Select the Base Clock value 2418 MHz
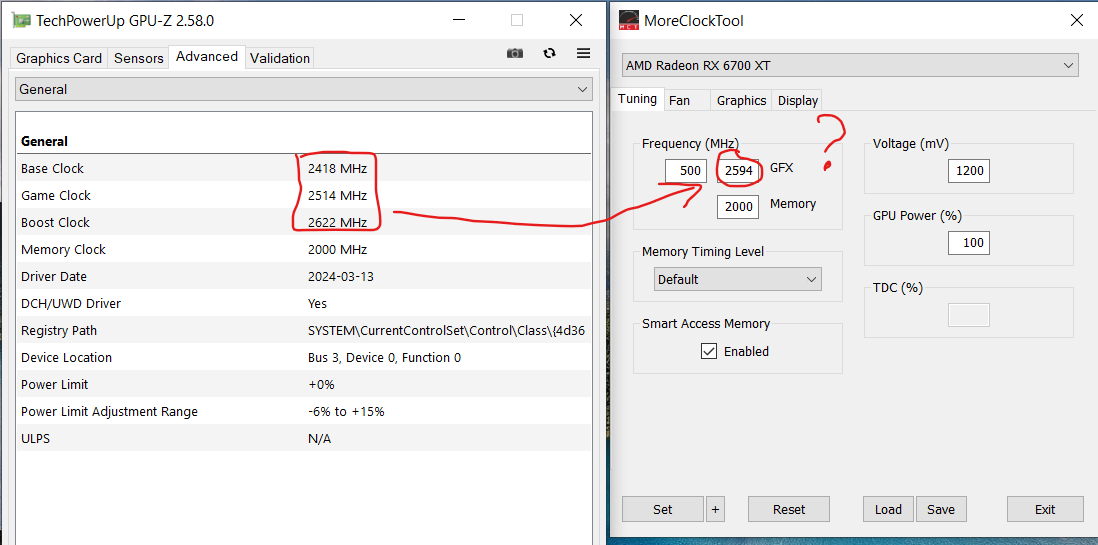 coord(337,168)
